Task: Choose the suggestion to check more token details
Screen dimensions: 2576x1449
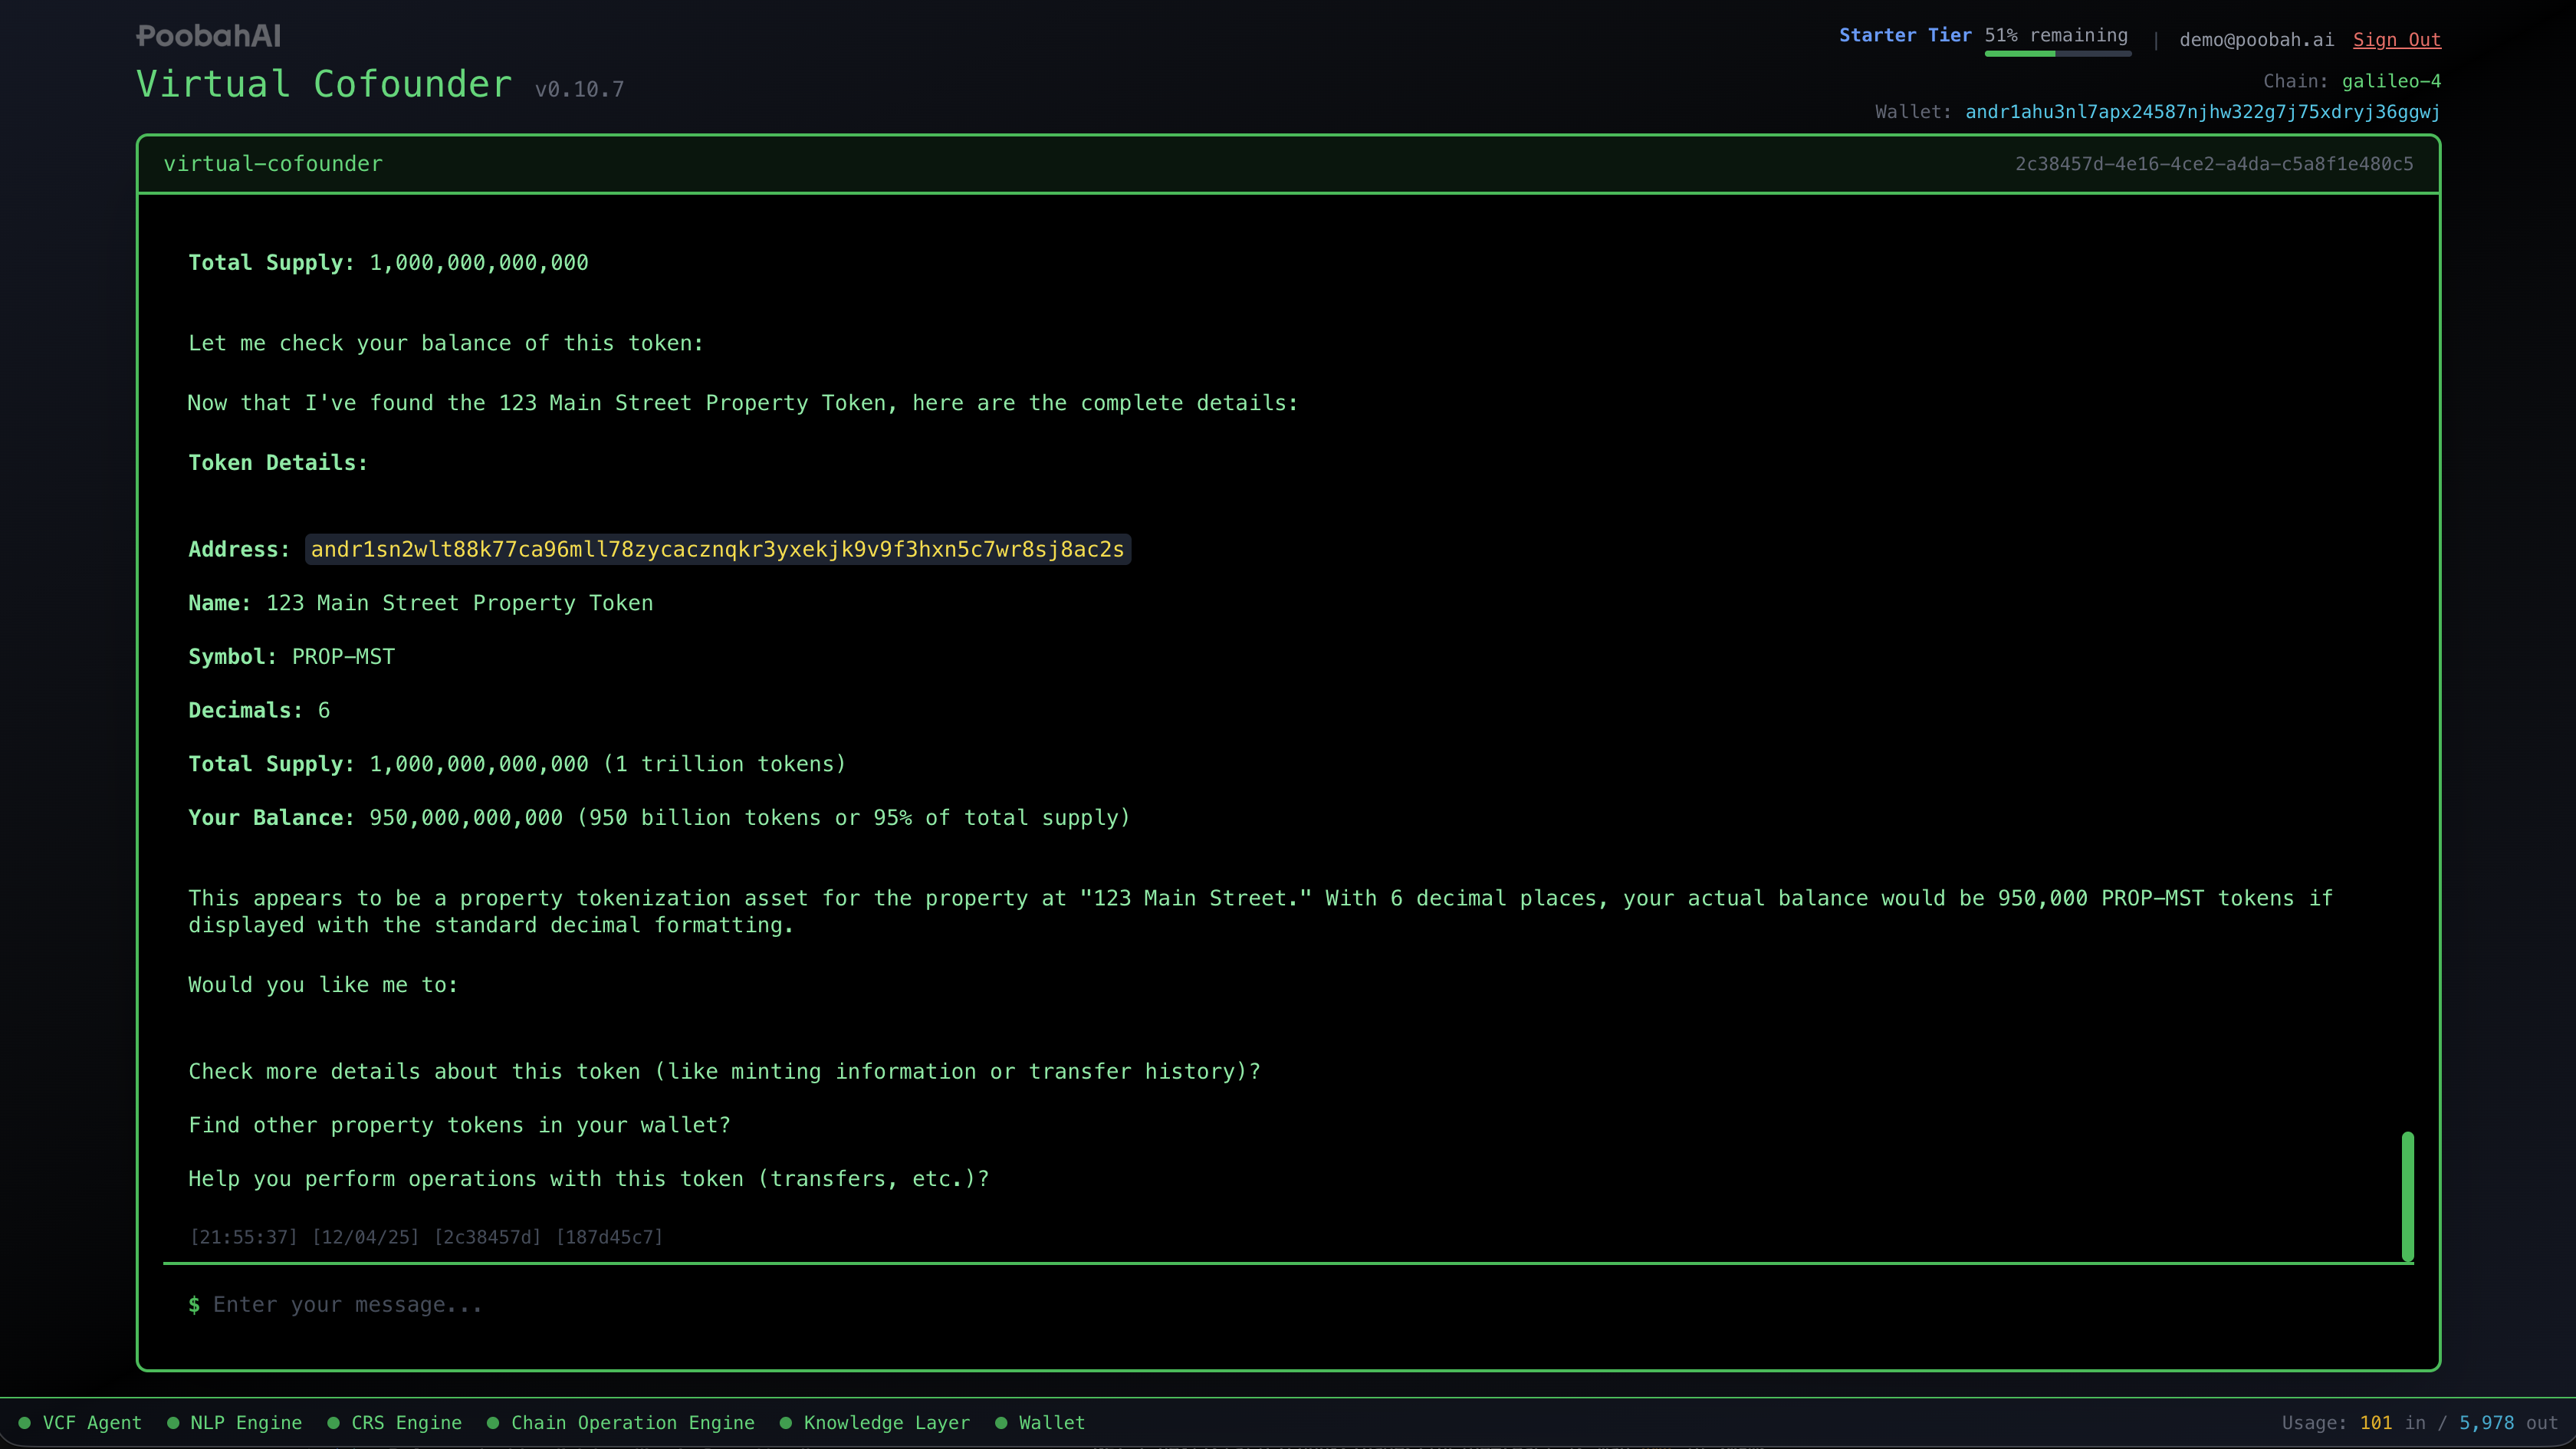Action: click(x=723, y=1071)
